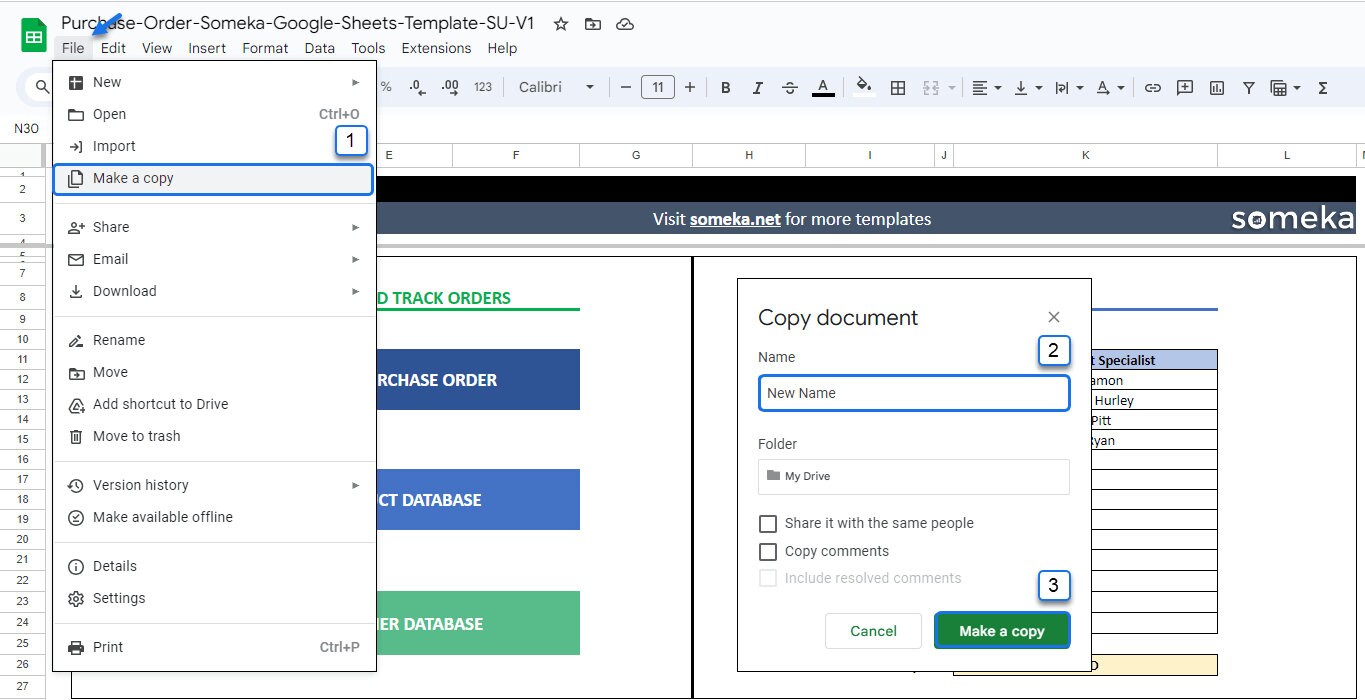The width and height of the screenshot is (1365, 700).
Task: Select Version history in the File menu
Action: coord(140,485)
